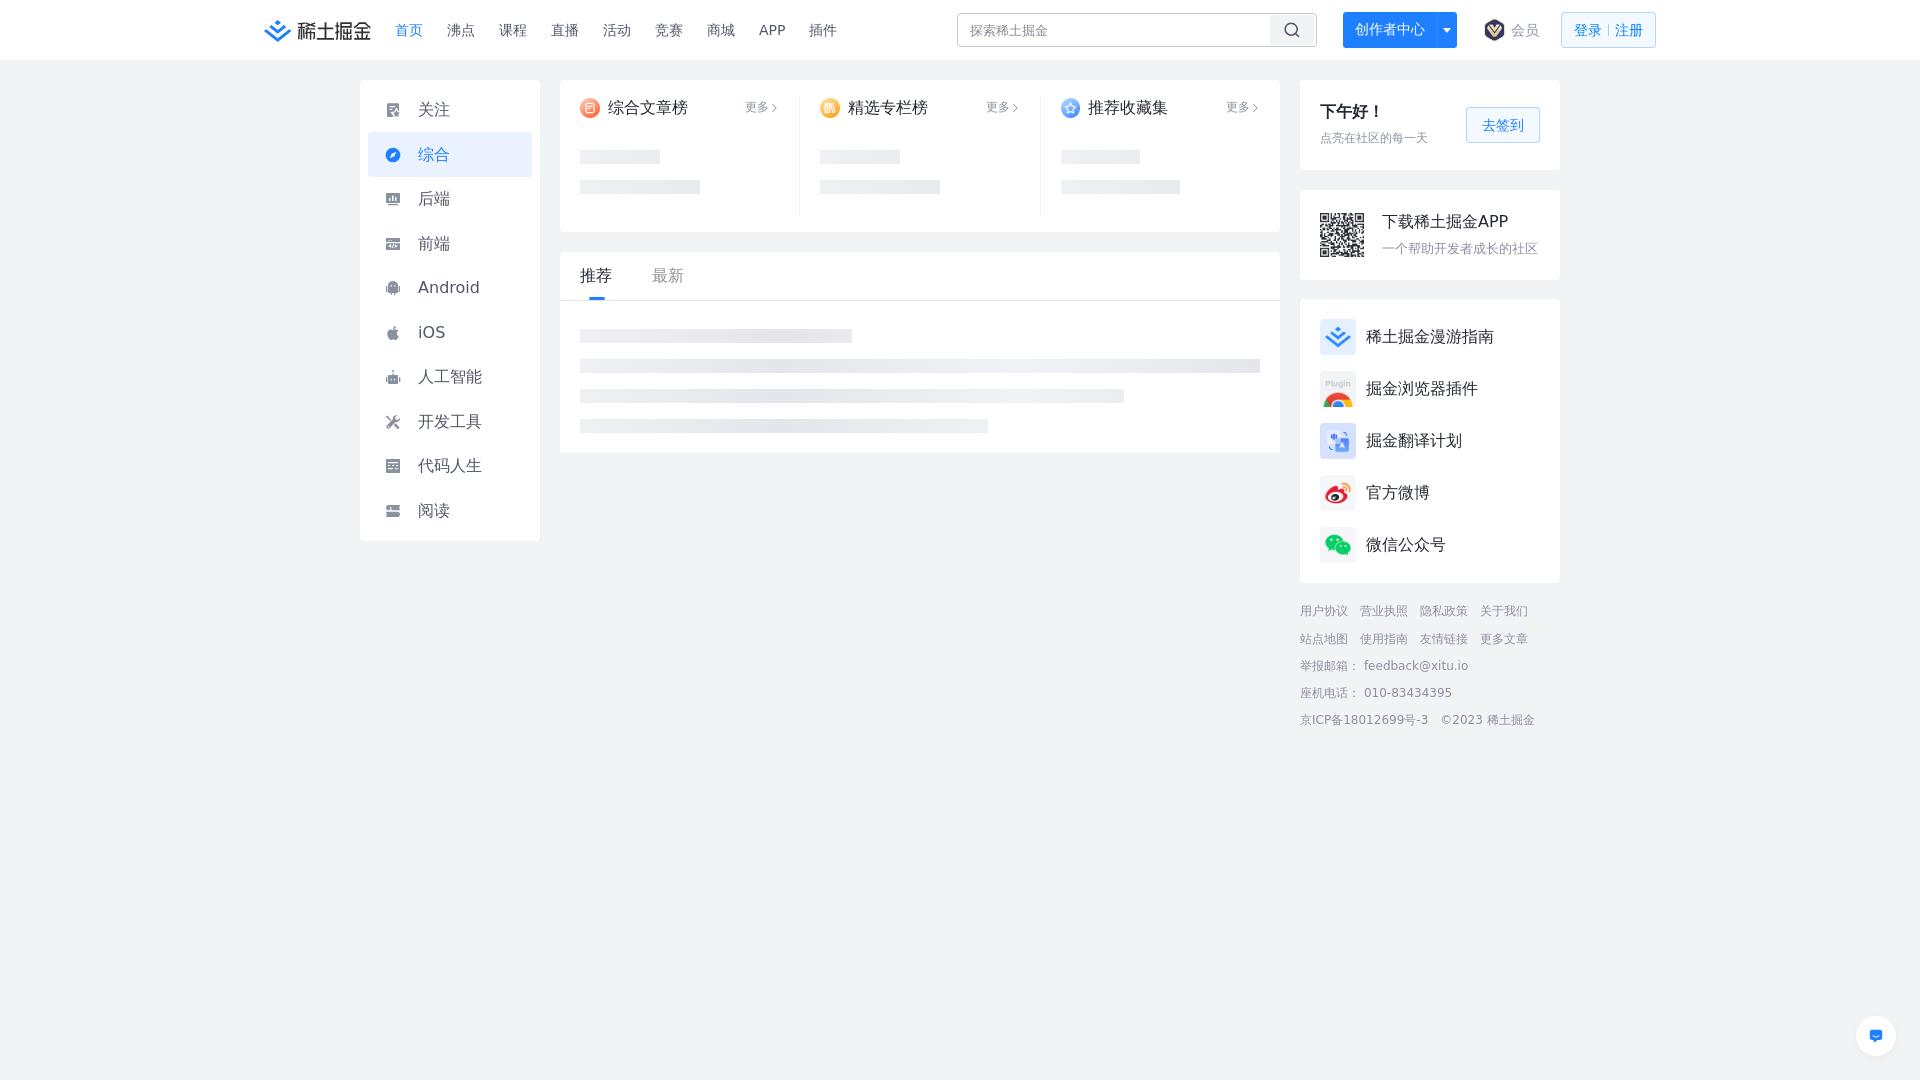
Task: Click the 更多文章 footer link
Action: (x=1504, y=639)
